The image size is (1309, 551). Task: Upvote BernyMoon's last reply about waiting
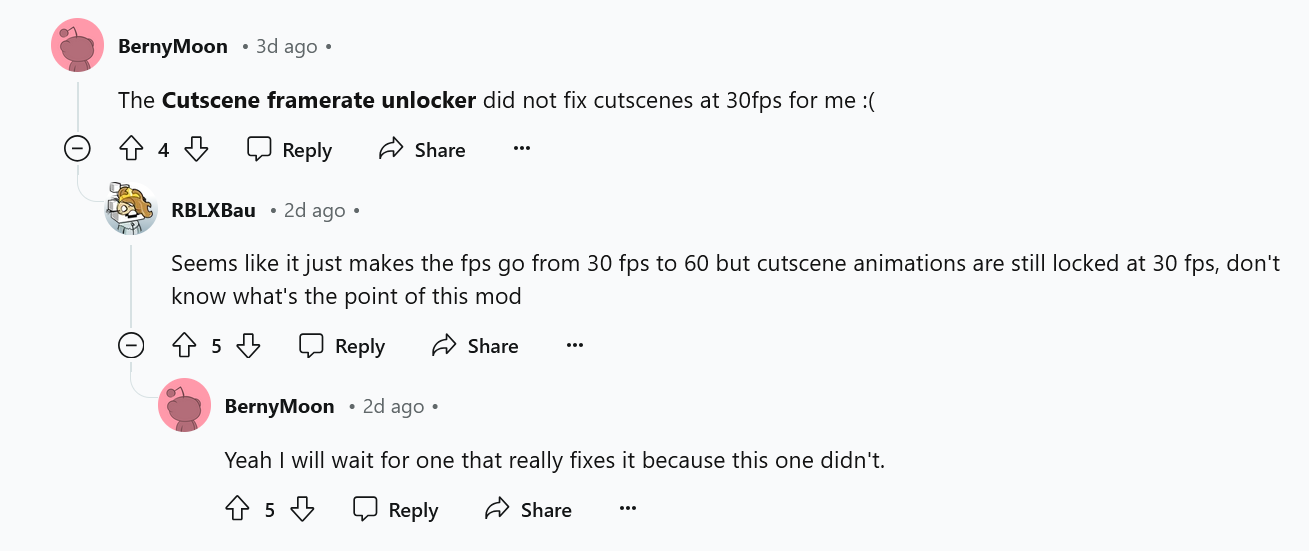click(237, 510)
